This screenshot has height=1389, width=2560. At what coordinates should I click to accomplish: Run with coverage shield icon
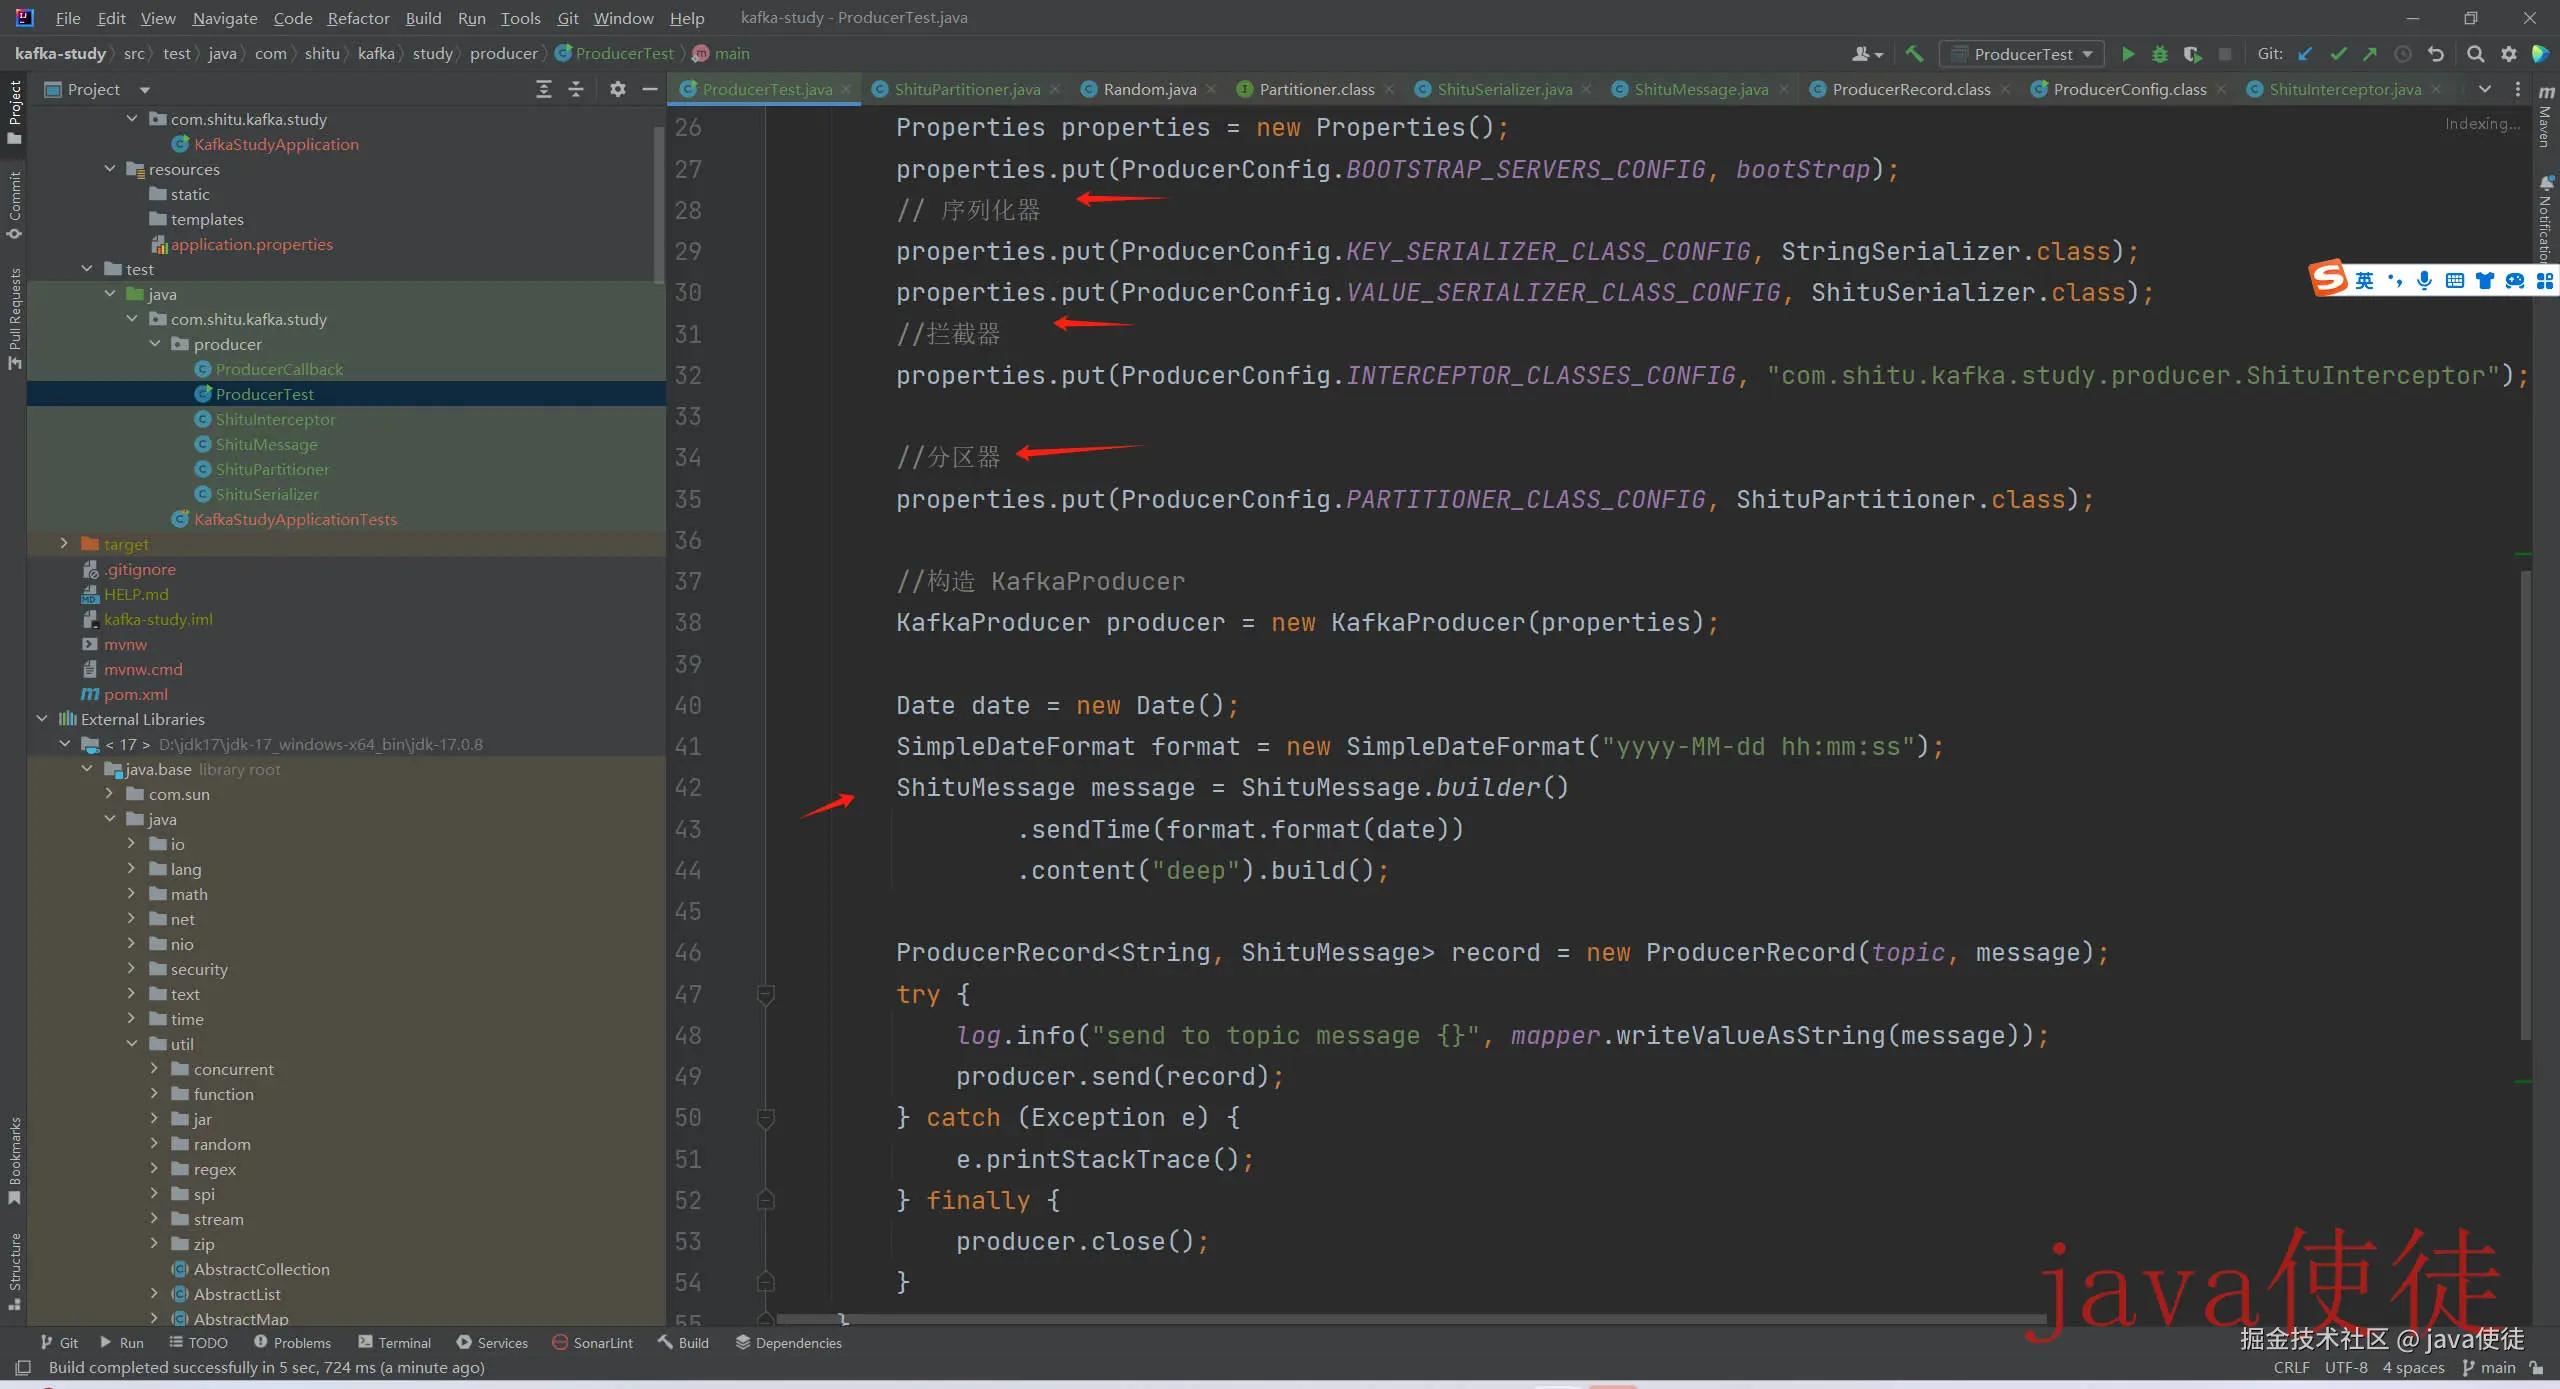(x=2192, y=54)
